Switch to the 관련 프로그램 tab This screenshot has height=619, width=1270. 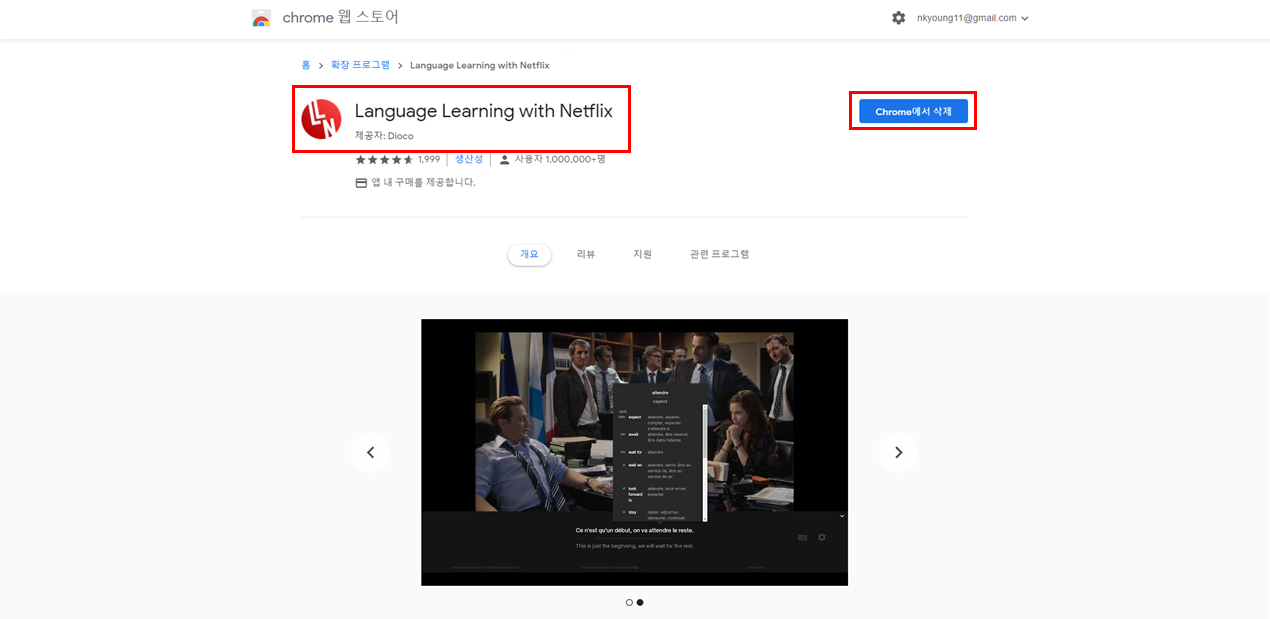click(719, 254)
